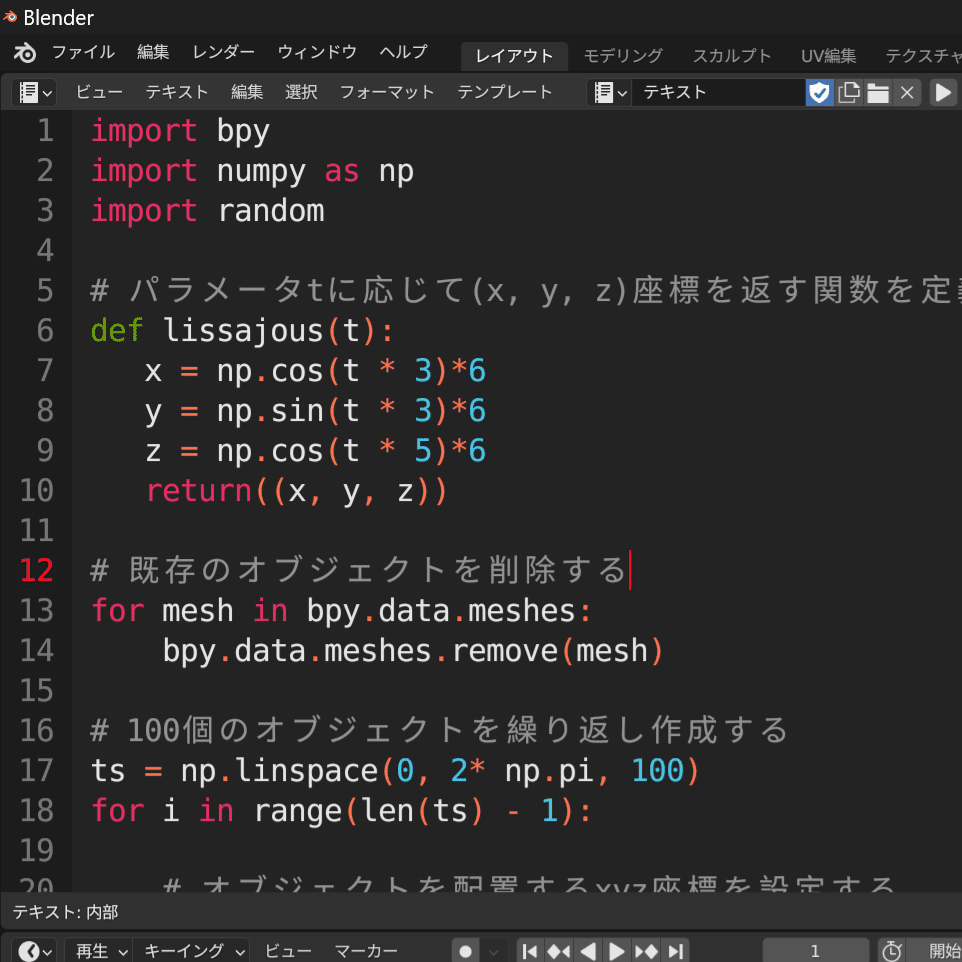Switch to the モデリング workspace tab
962x962 pixels.
[x=622, y=56]
